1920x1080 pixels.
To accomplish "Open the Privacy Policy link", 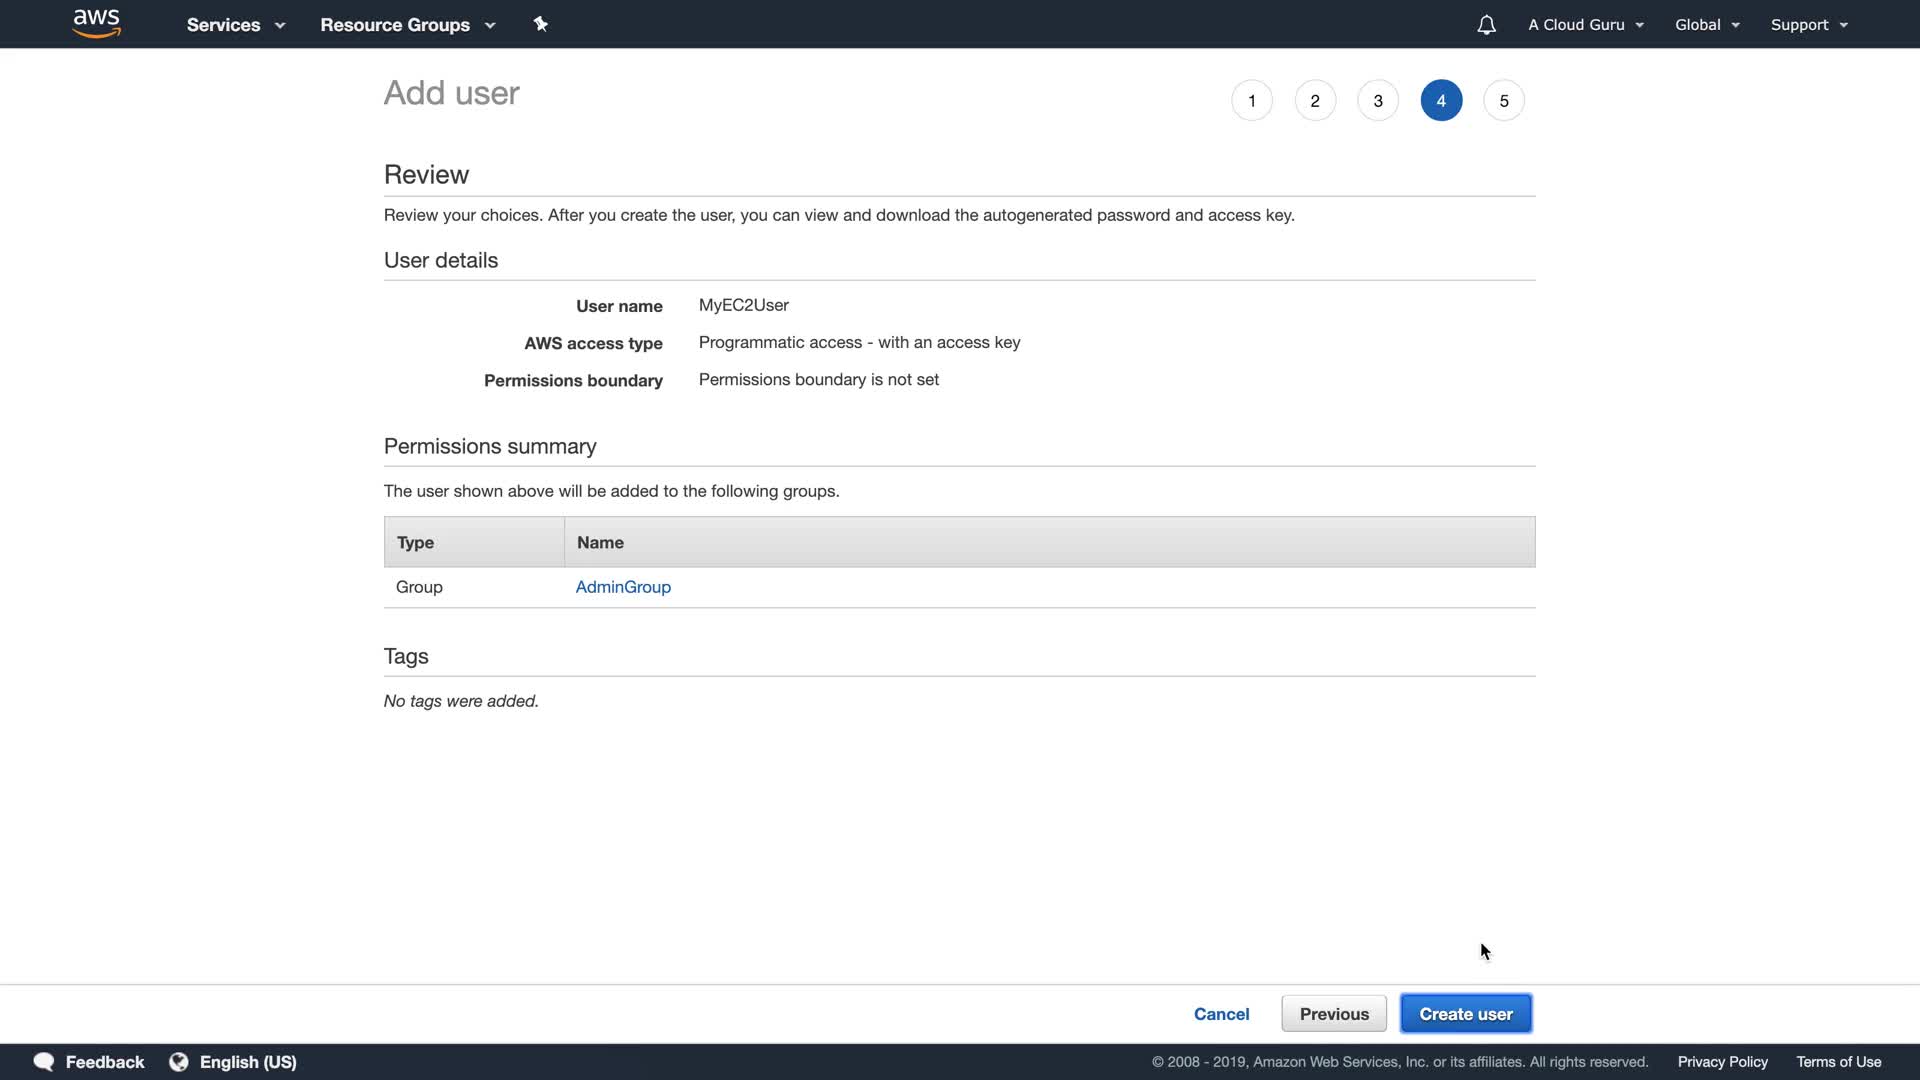I will [x=1722, y=1062].
